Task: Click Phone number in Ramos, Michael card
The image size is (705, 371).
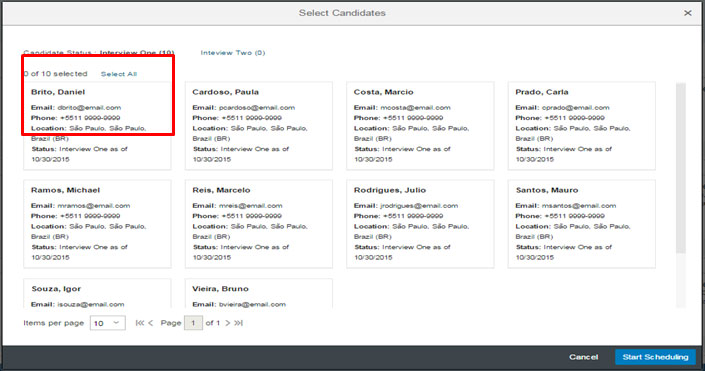Action: coord(90,216)
